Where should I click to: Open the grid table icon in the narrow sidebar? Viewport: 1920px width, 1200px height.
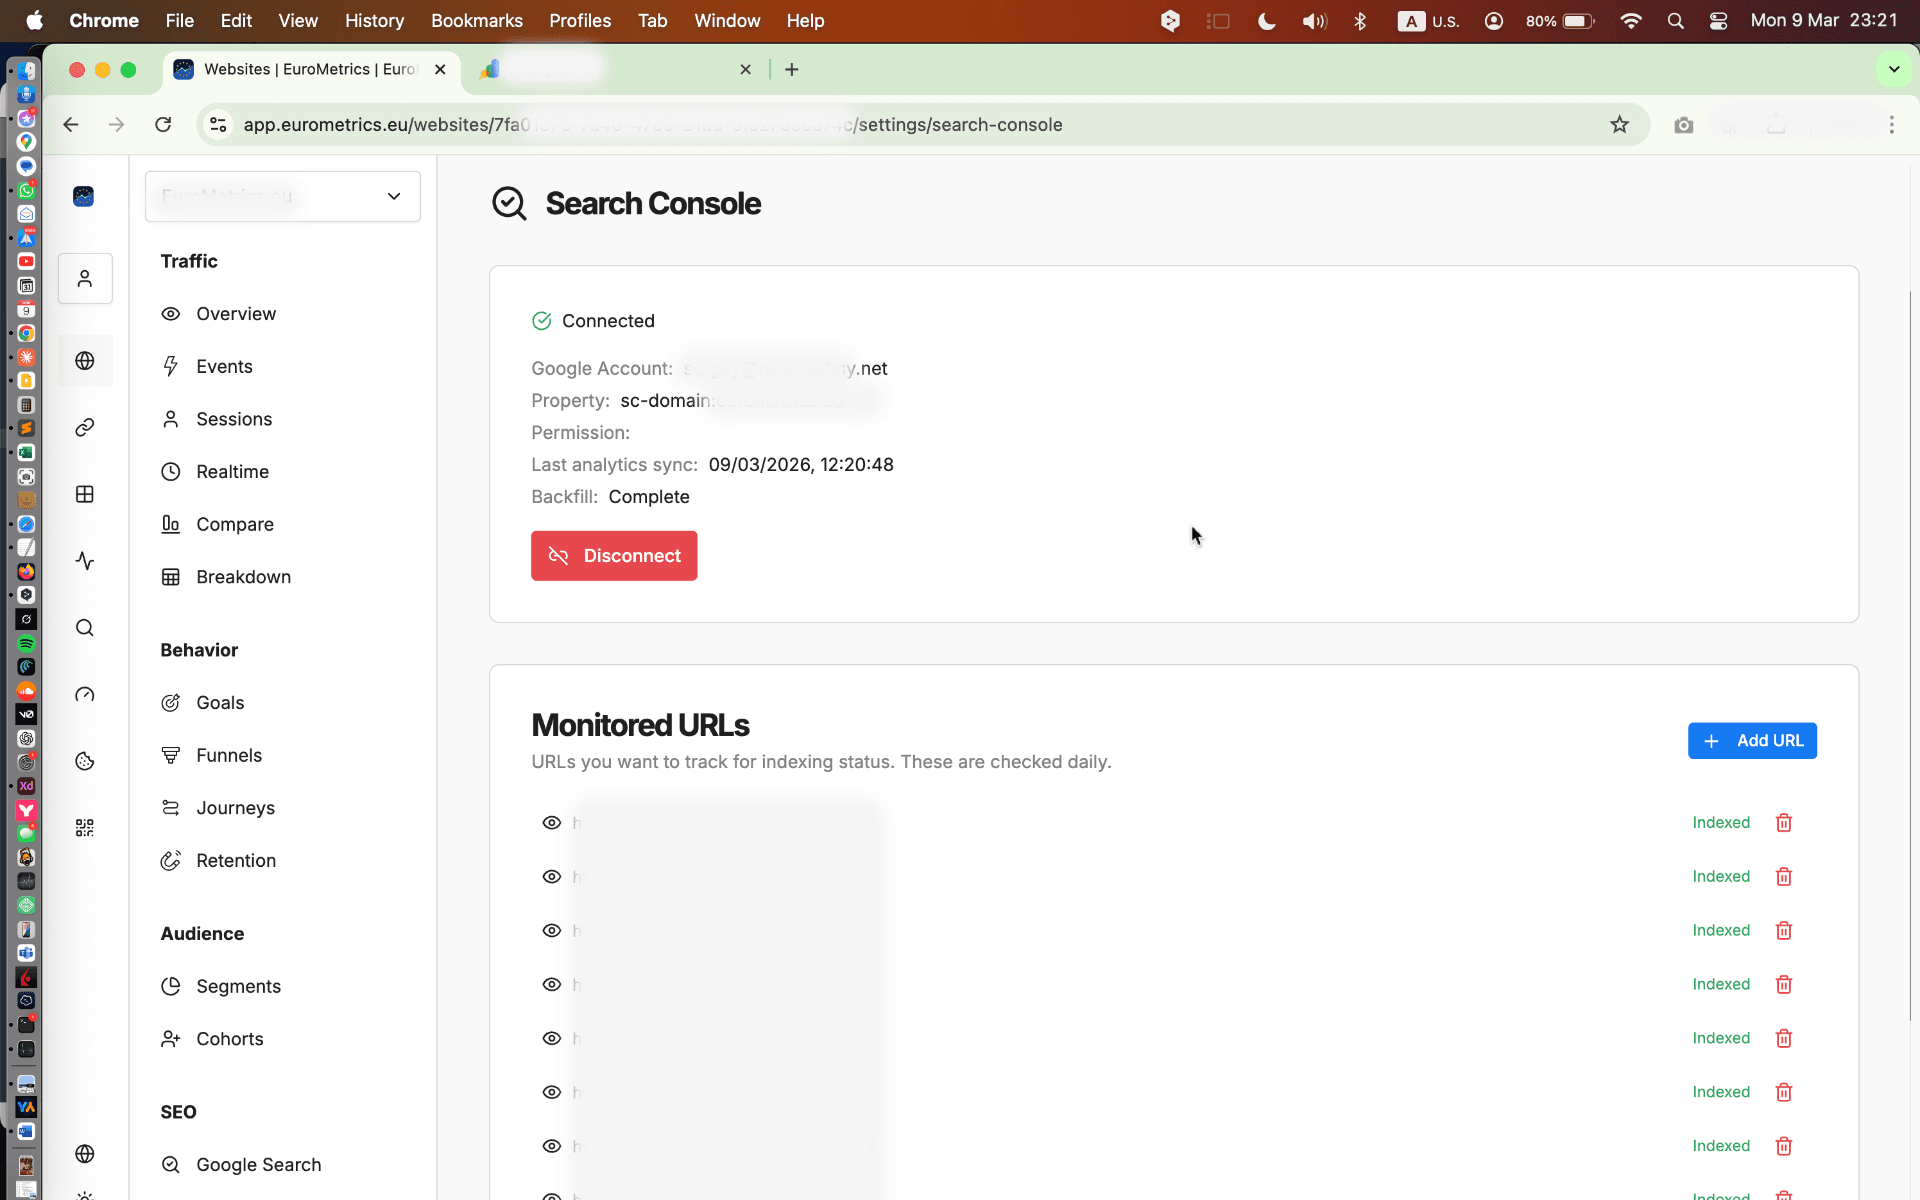pos(85,494)
